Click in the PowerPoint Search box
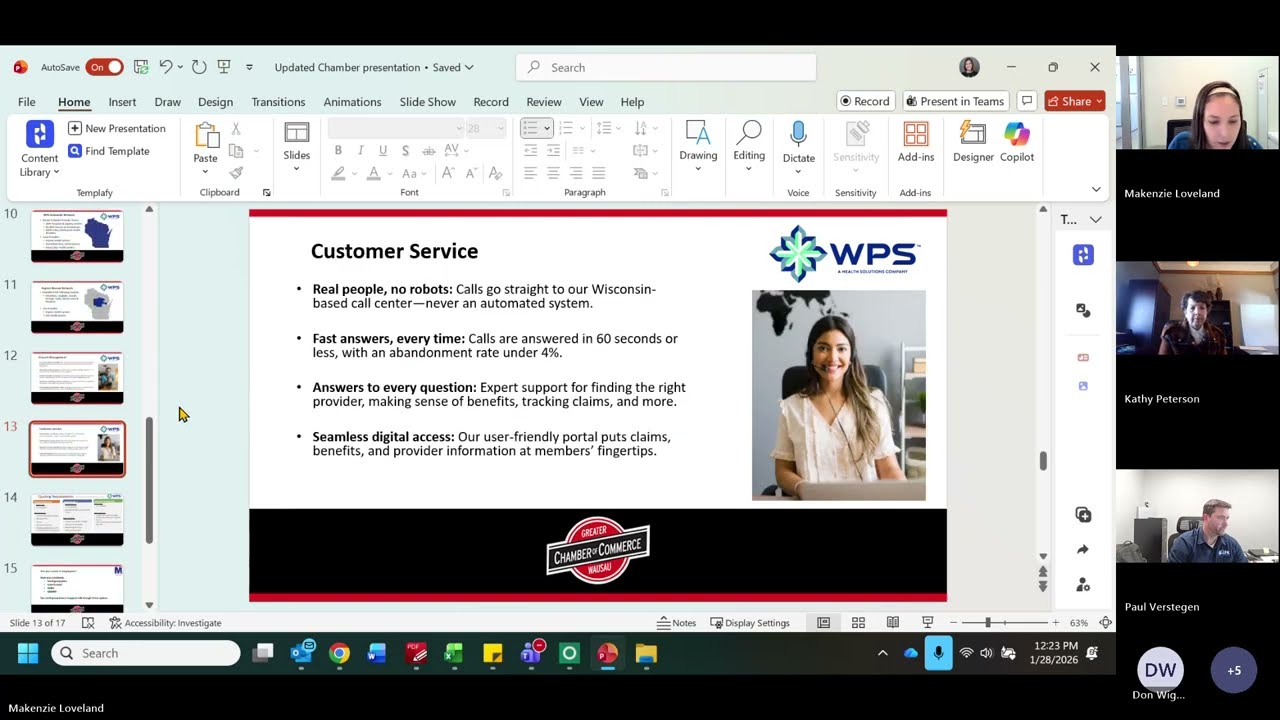The width and height of the screenshot is (1280, 720). [666, 67]
